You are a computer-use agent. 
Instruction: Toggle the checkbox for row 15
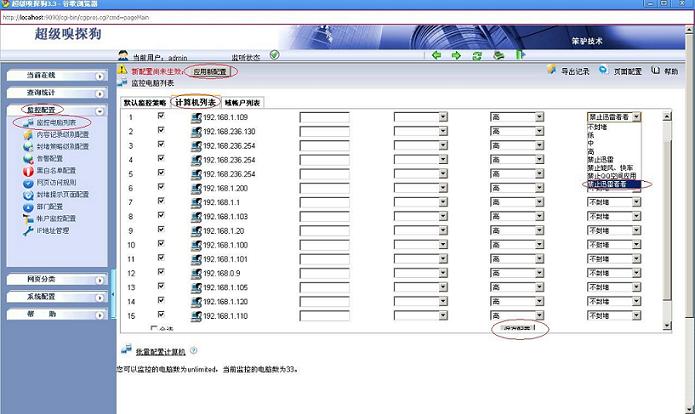click(160, 314)
